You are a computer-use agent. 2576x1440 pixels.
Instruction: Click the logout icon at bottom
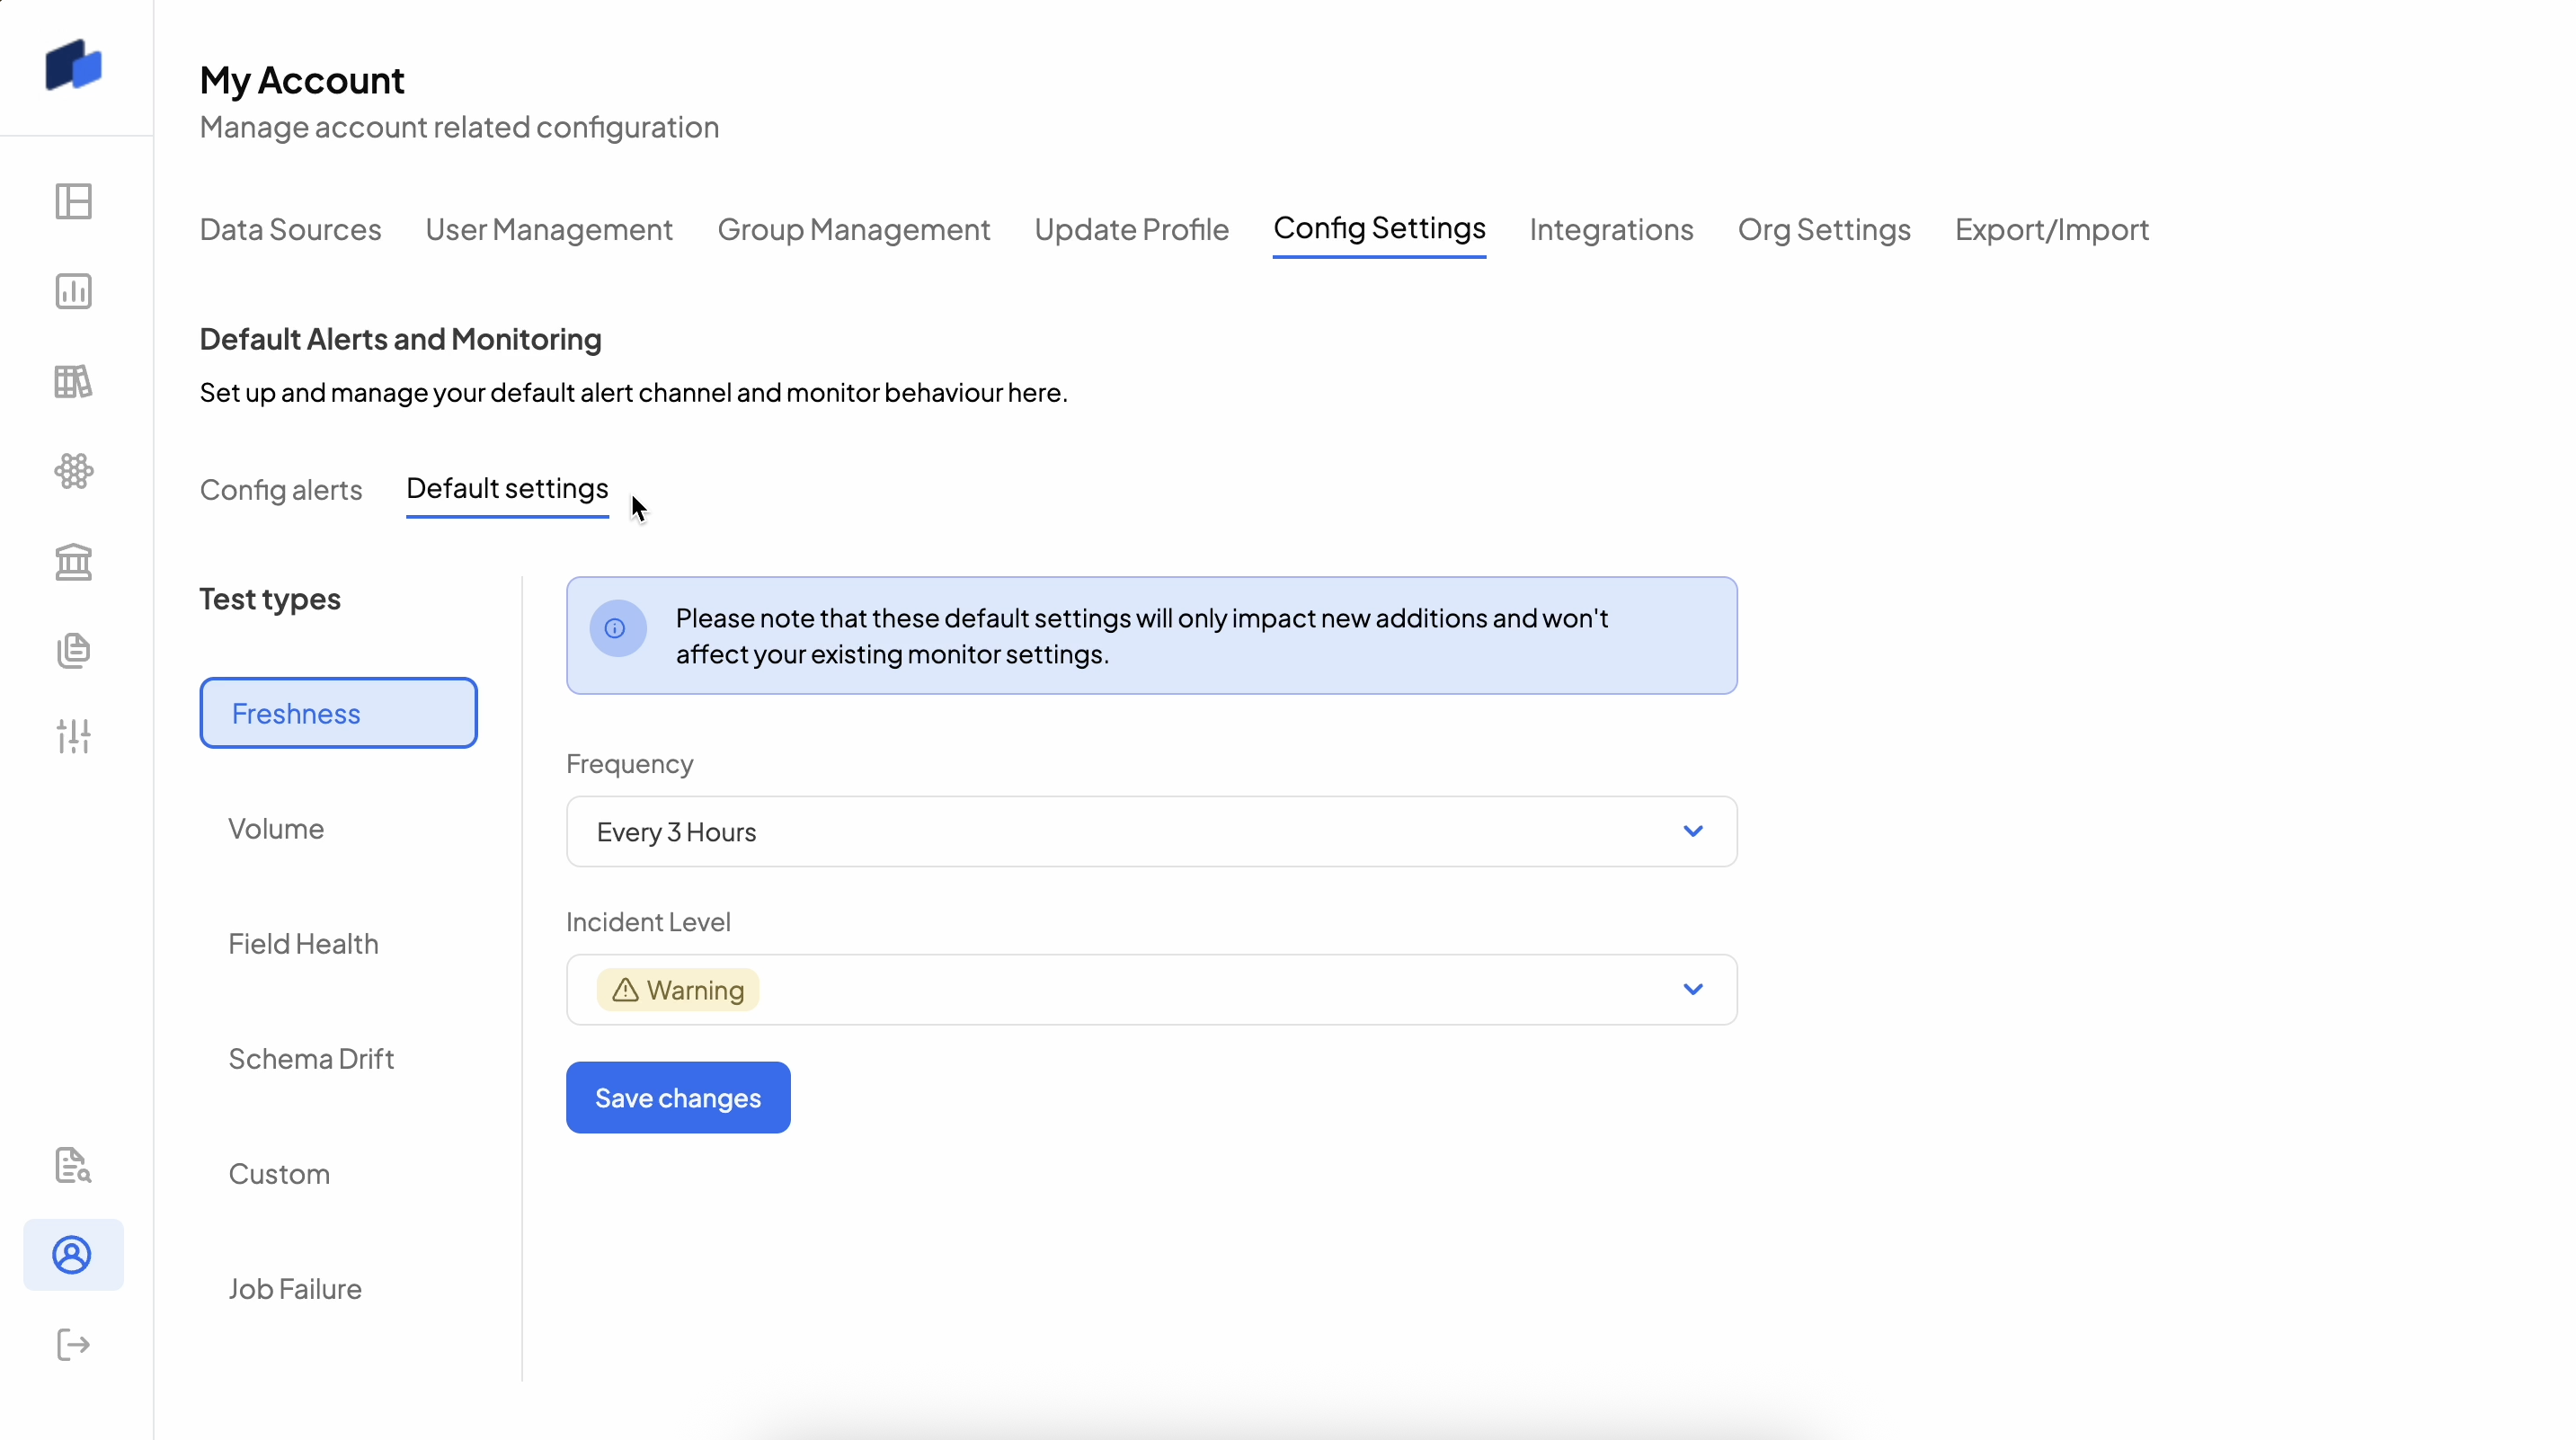pos(73,1345)
